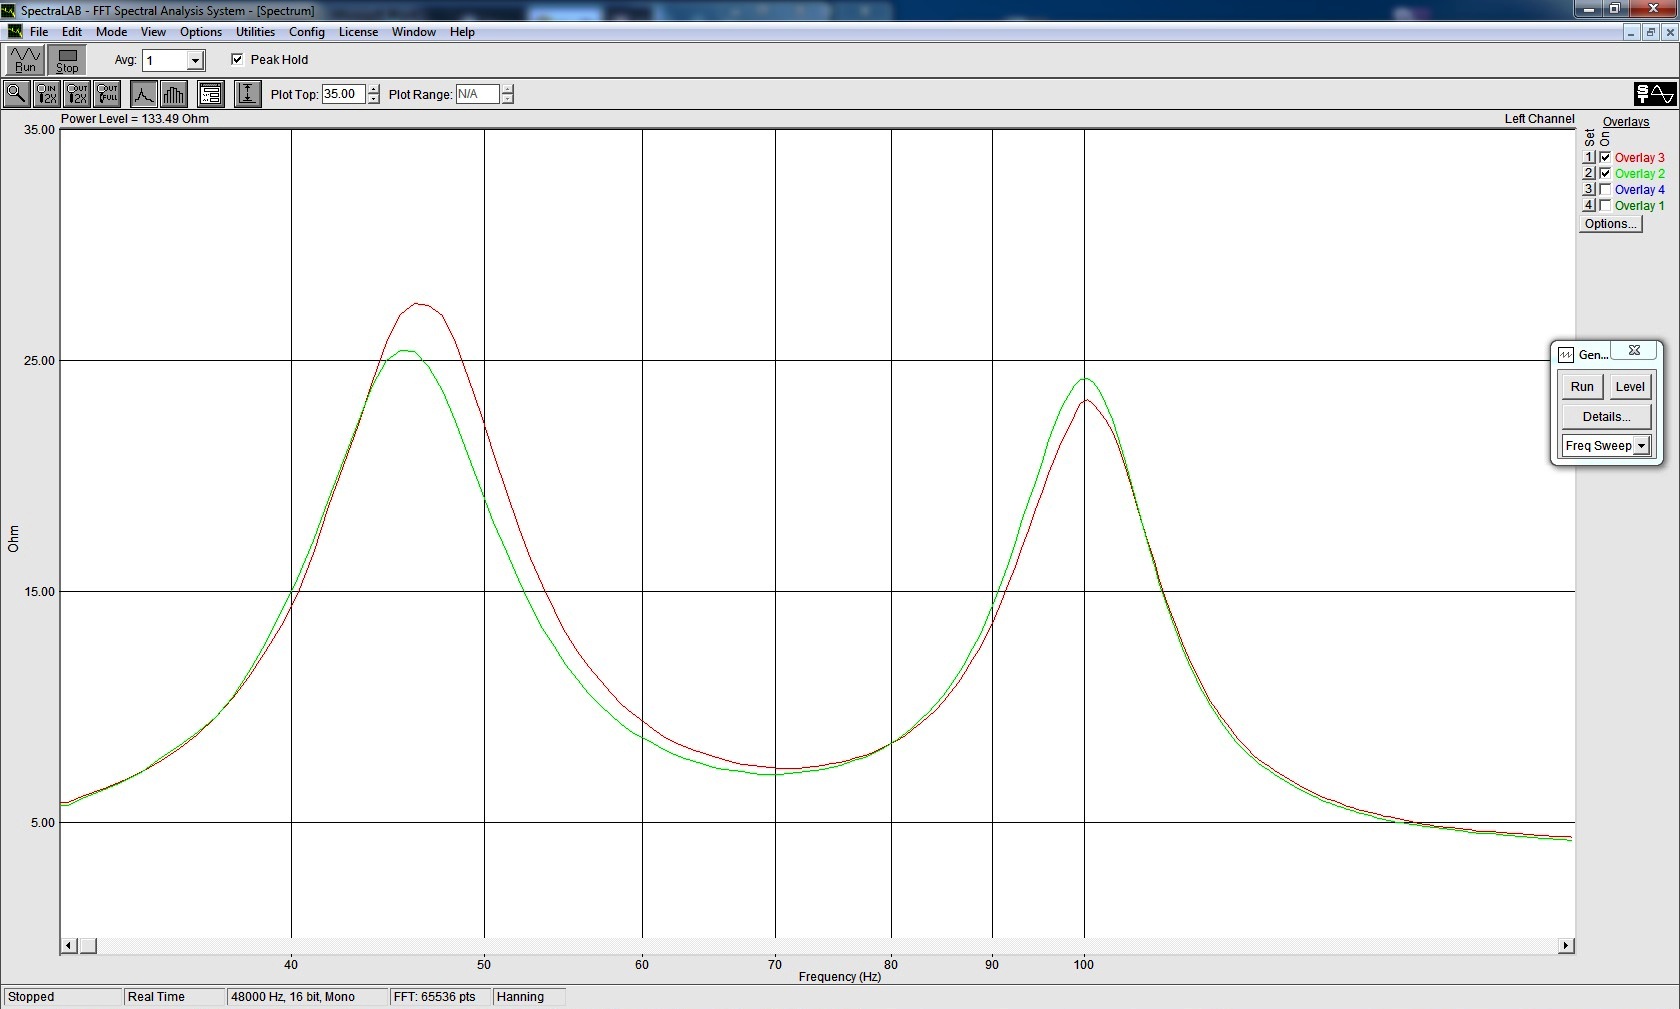Click overlay Set button 1

tap(1589, 157)
